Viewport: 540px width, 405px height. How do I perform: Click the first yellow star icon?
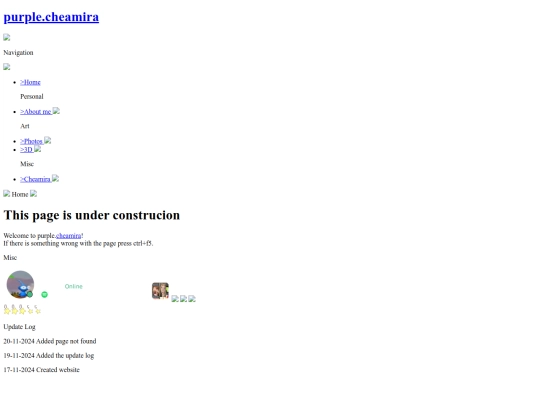tap(7, 310)
